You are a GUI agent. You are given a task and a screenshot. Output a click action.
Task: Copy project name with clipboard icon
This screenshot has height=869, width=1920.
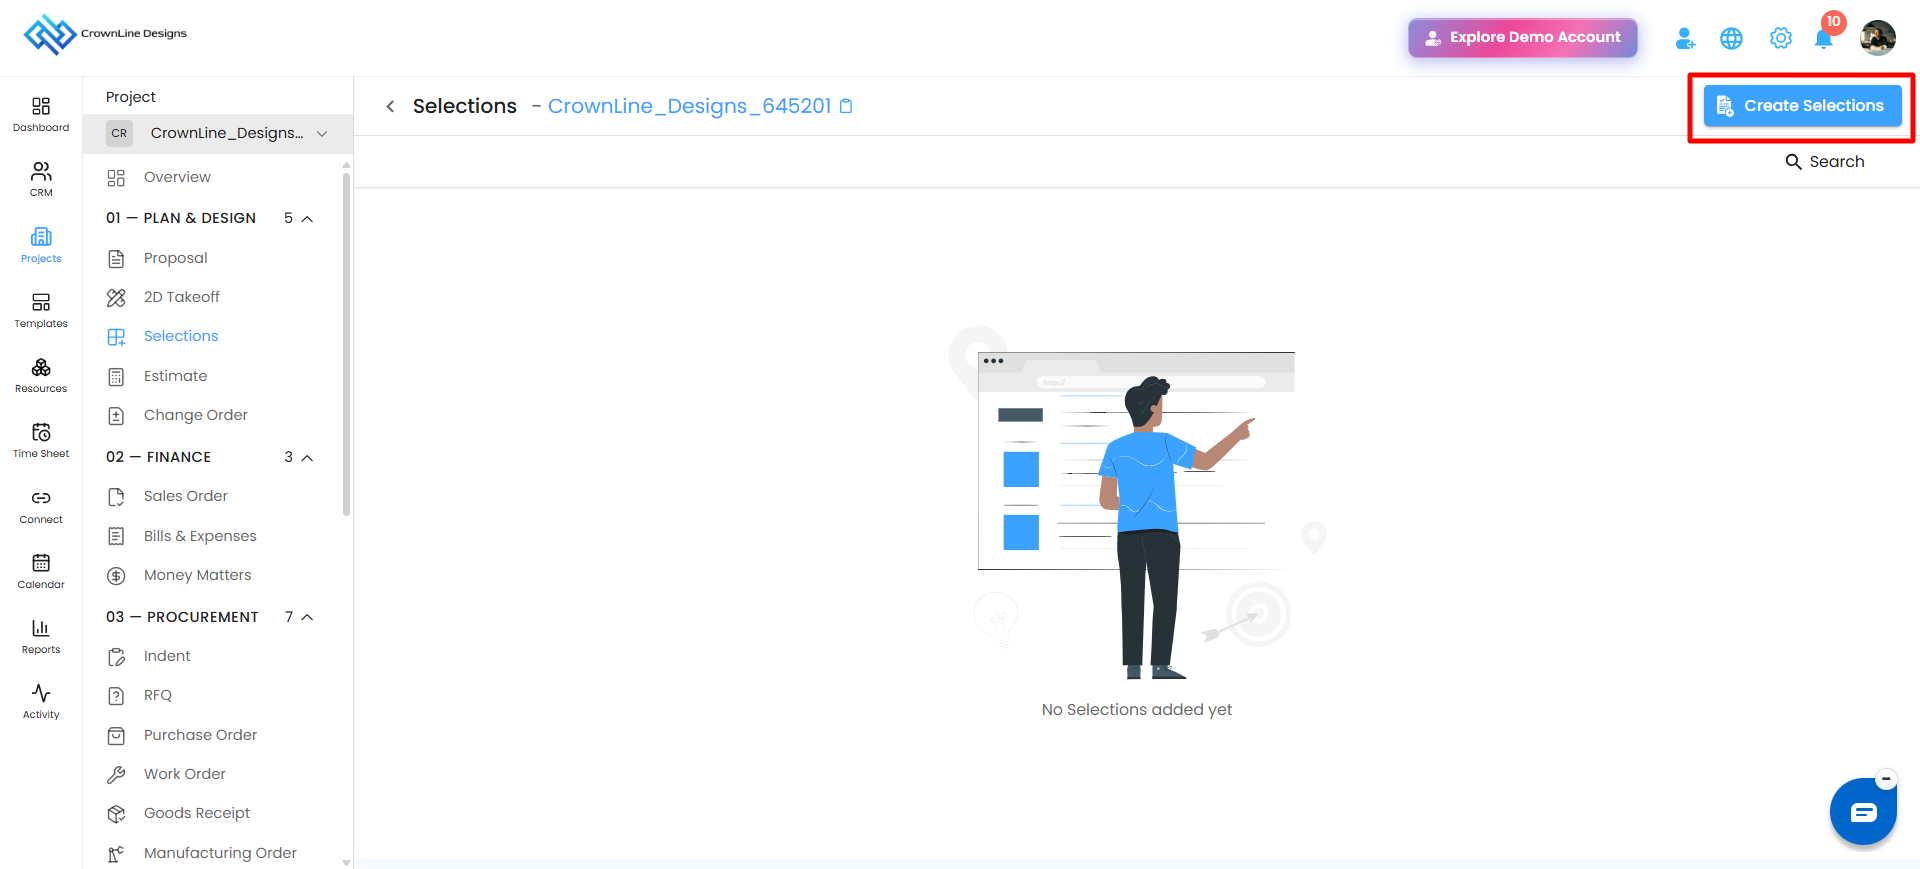pyautogui.click(x=846, y=106)
